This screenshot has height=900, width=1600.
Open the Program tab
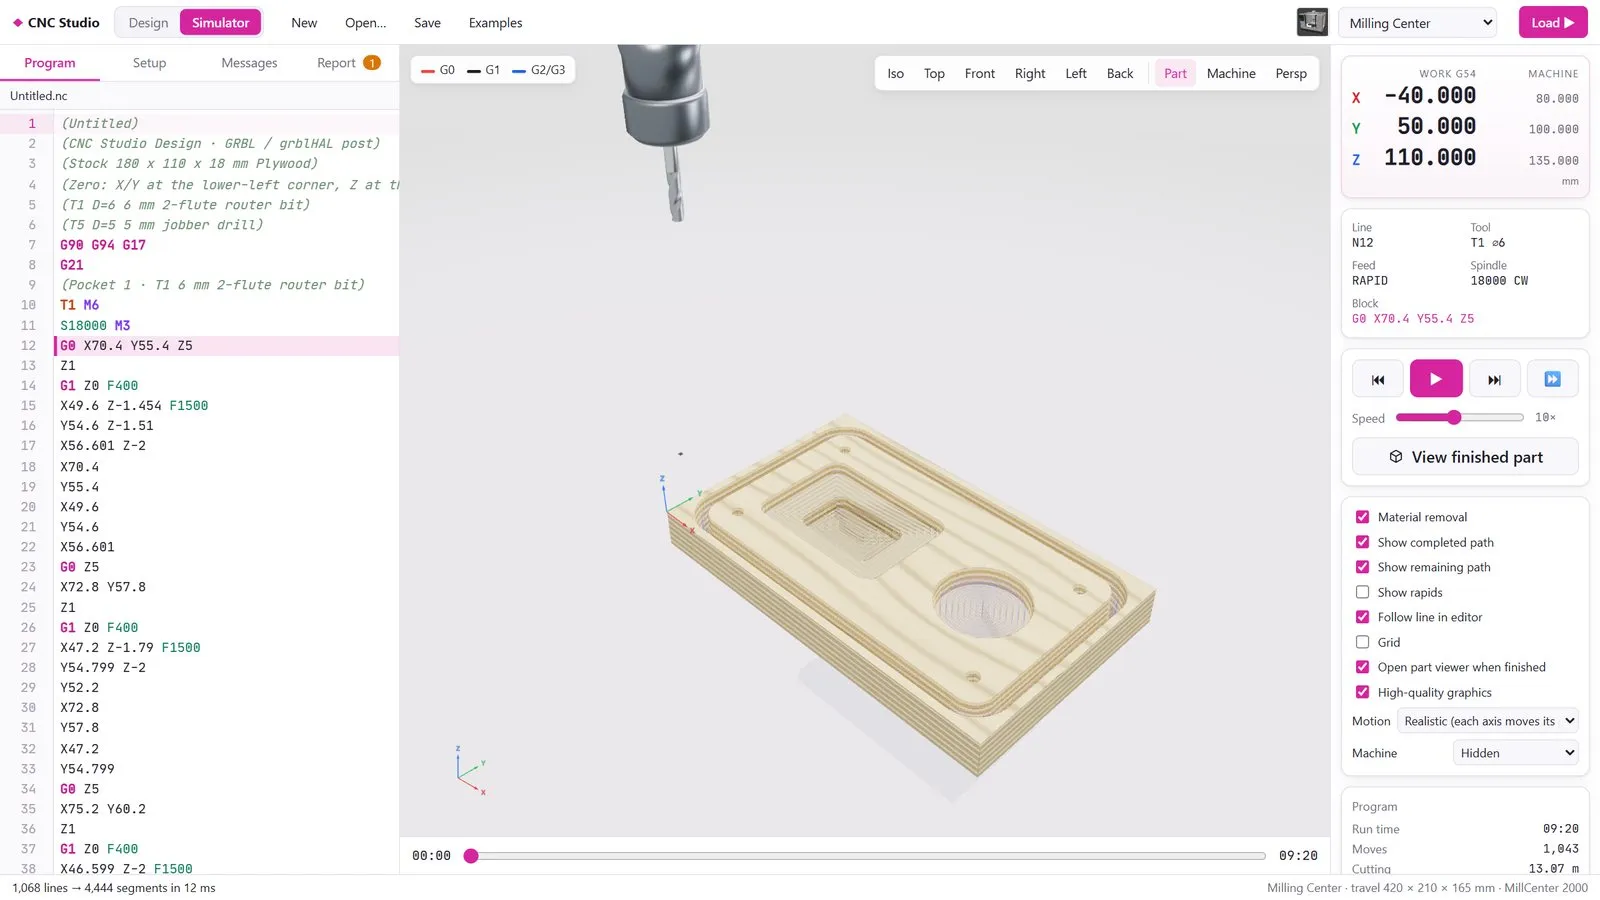click(50, 62)
